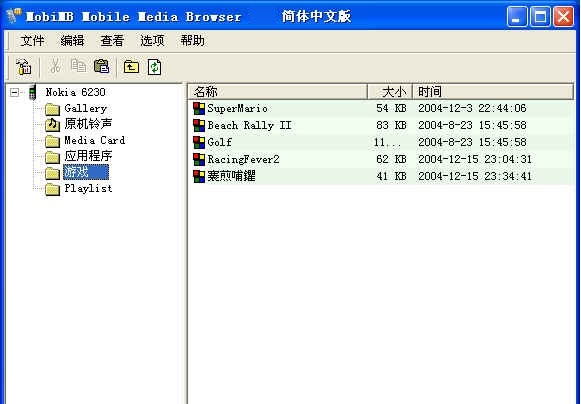Click the SuperMario game icon
Screen dimensions: 581x404
199,109
